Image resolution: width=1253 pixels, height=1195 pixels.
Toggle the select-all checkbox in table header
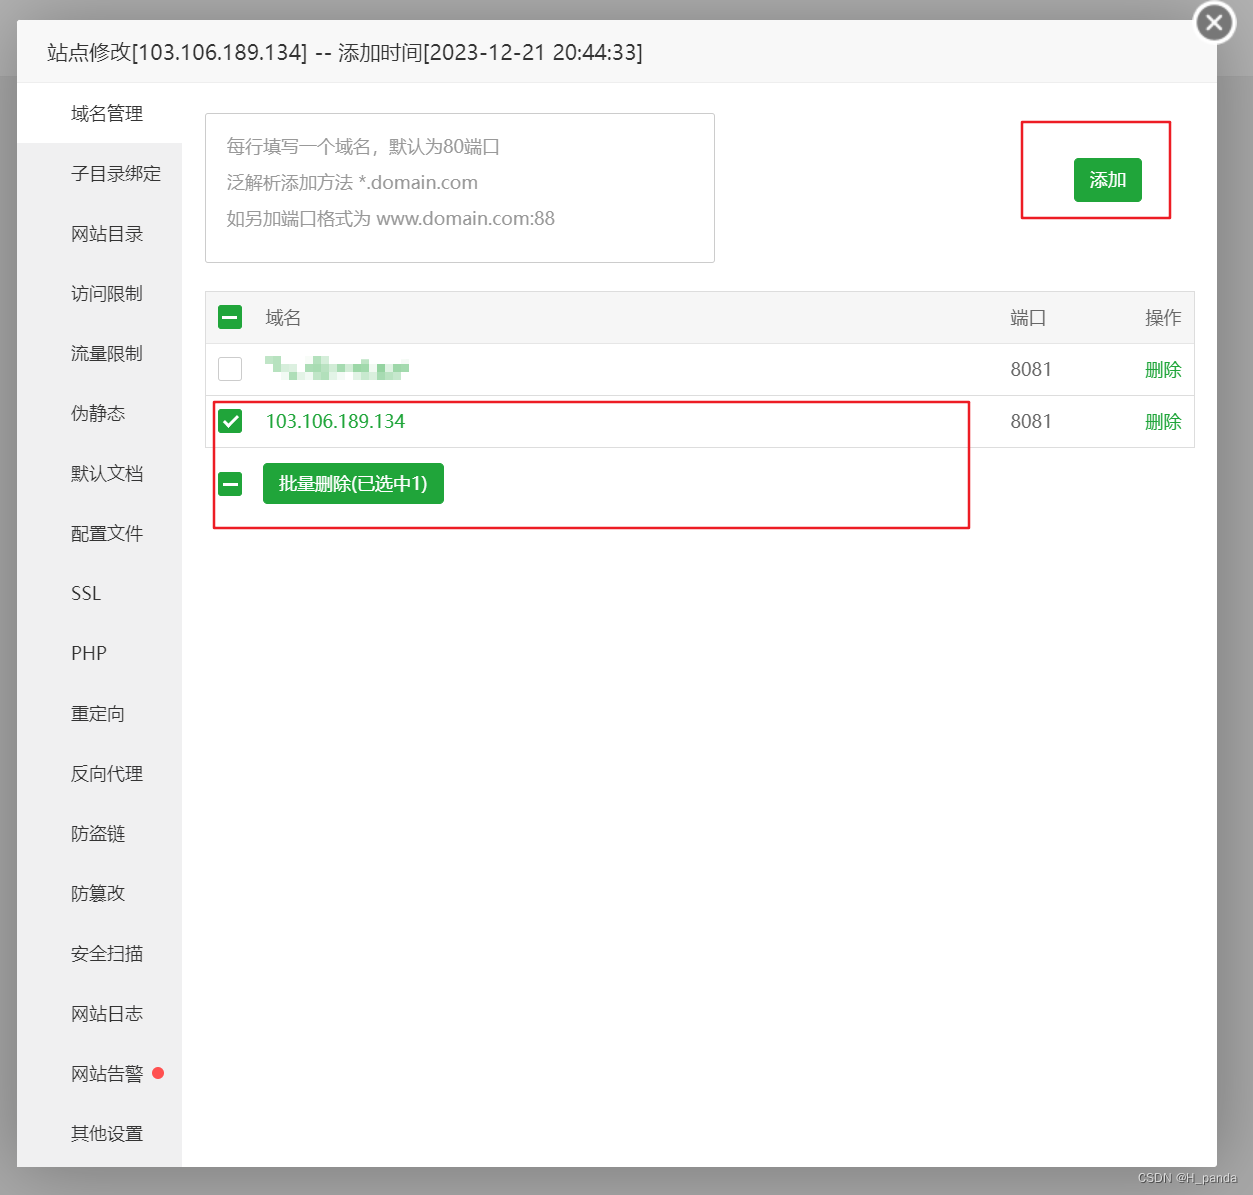click(230, 318)
